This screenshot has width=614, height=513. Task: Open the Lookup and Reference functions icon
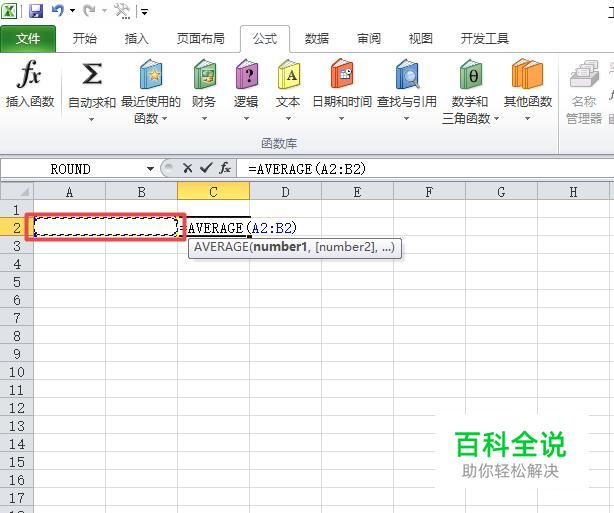(407, 74)
